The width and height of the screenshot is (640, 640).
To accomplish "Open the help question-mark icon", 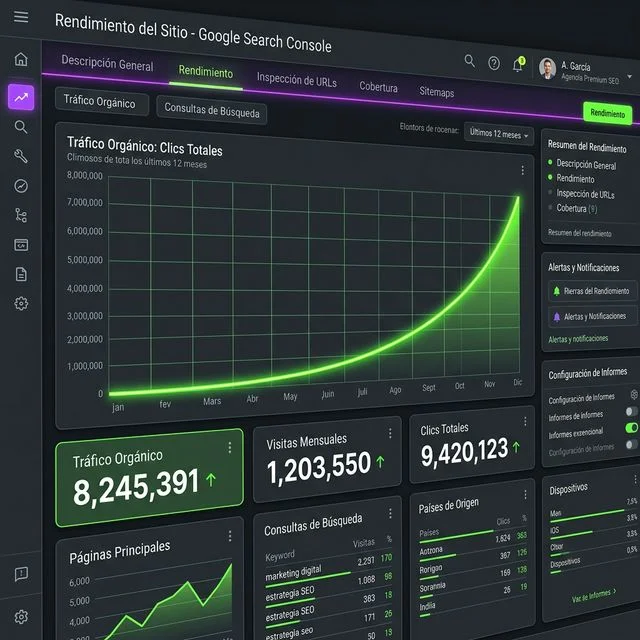I will click(494, 63).
